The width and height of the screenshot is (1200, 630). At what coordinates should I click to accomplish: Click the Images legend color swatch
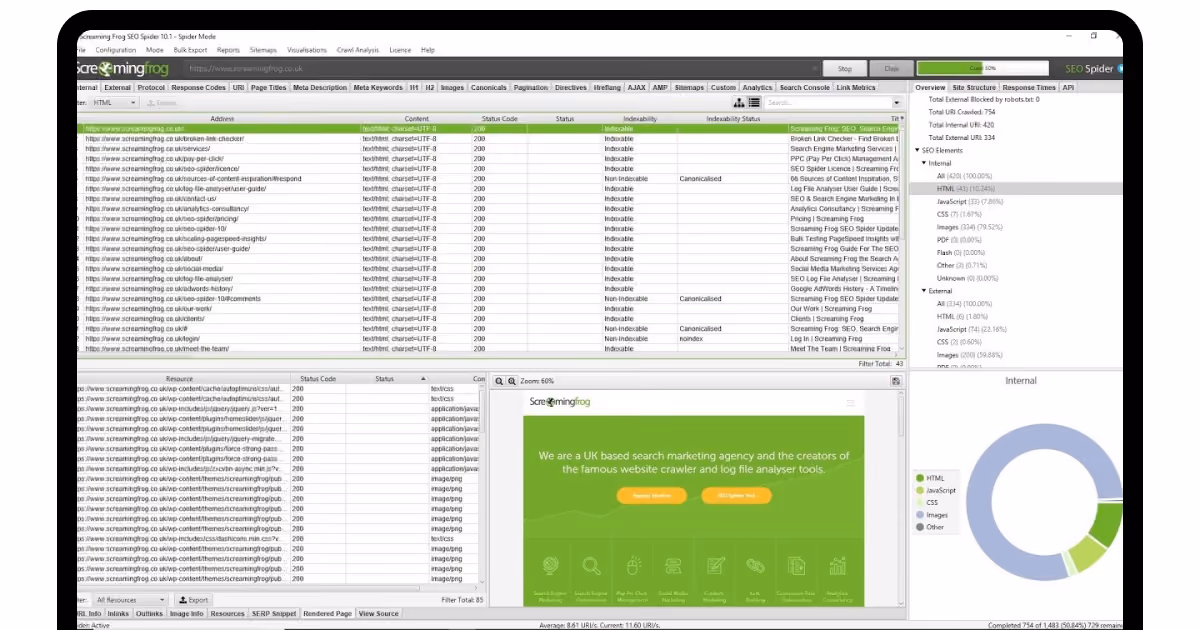coord(919,515)
